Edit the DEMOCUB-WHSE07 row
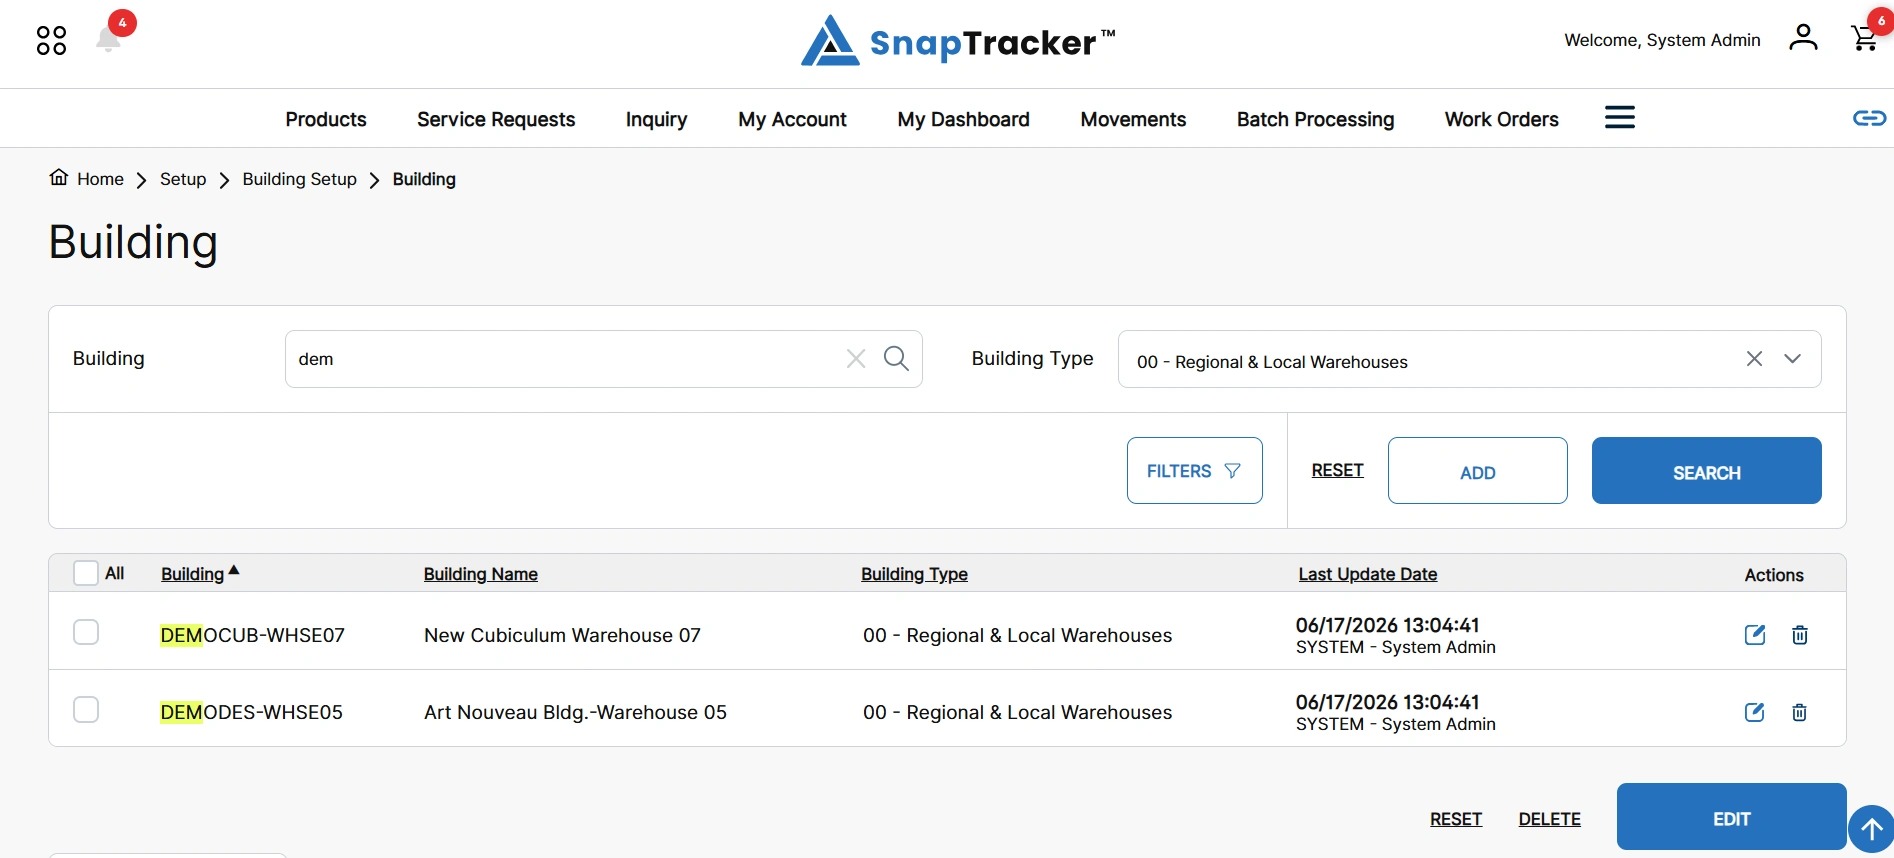The height and width of the screenshot is (858, 1894). 1755,635
